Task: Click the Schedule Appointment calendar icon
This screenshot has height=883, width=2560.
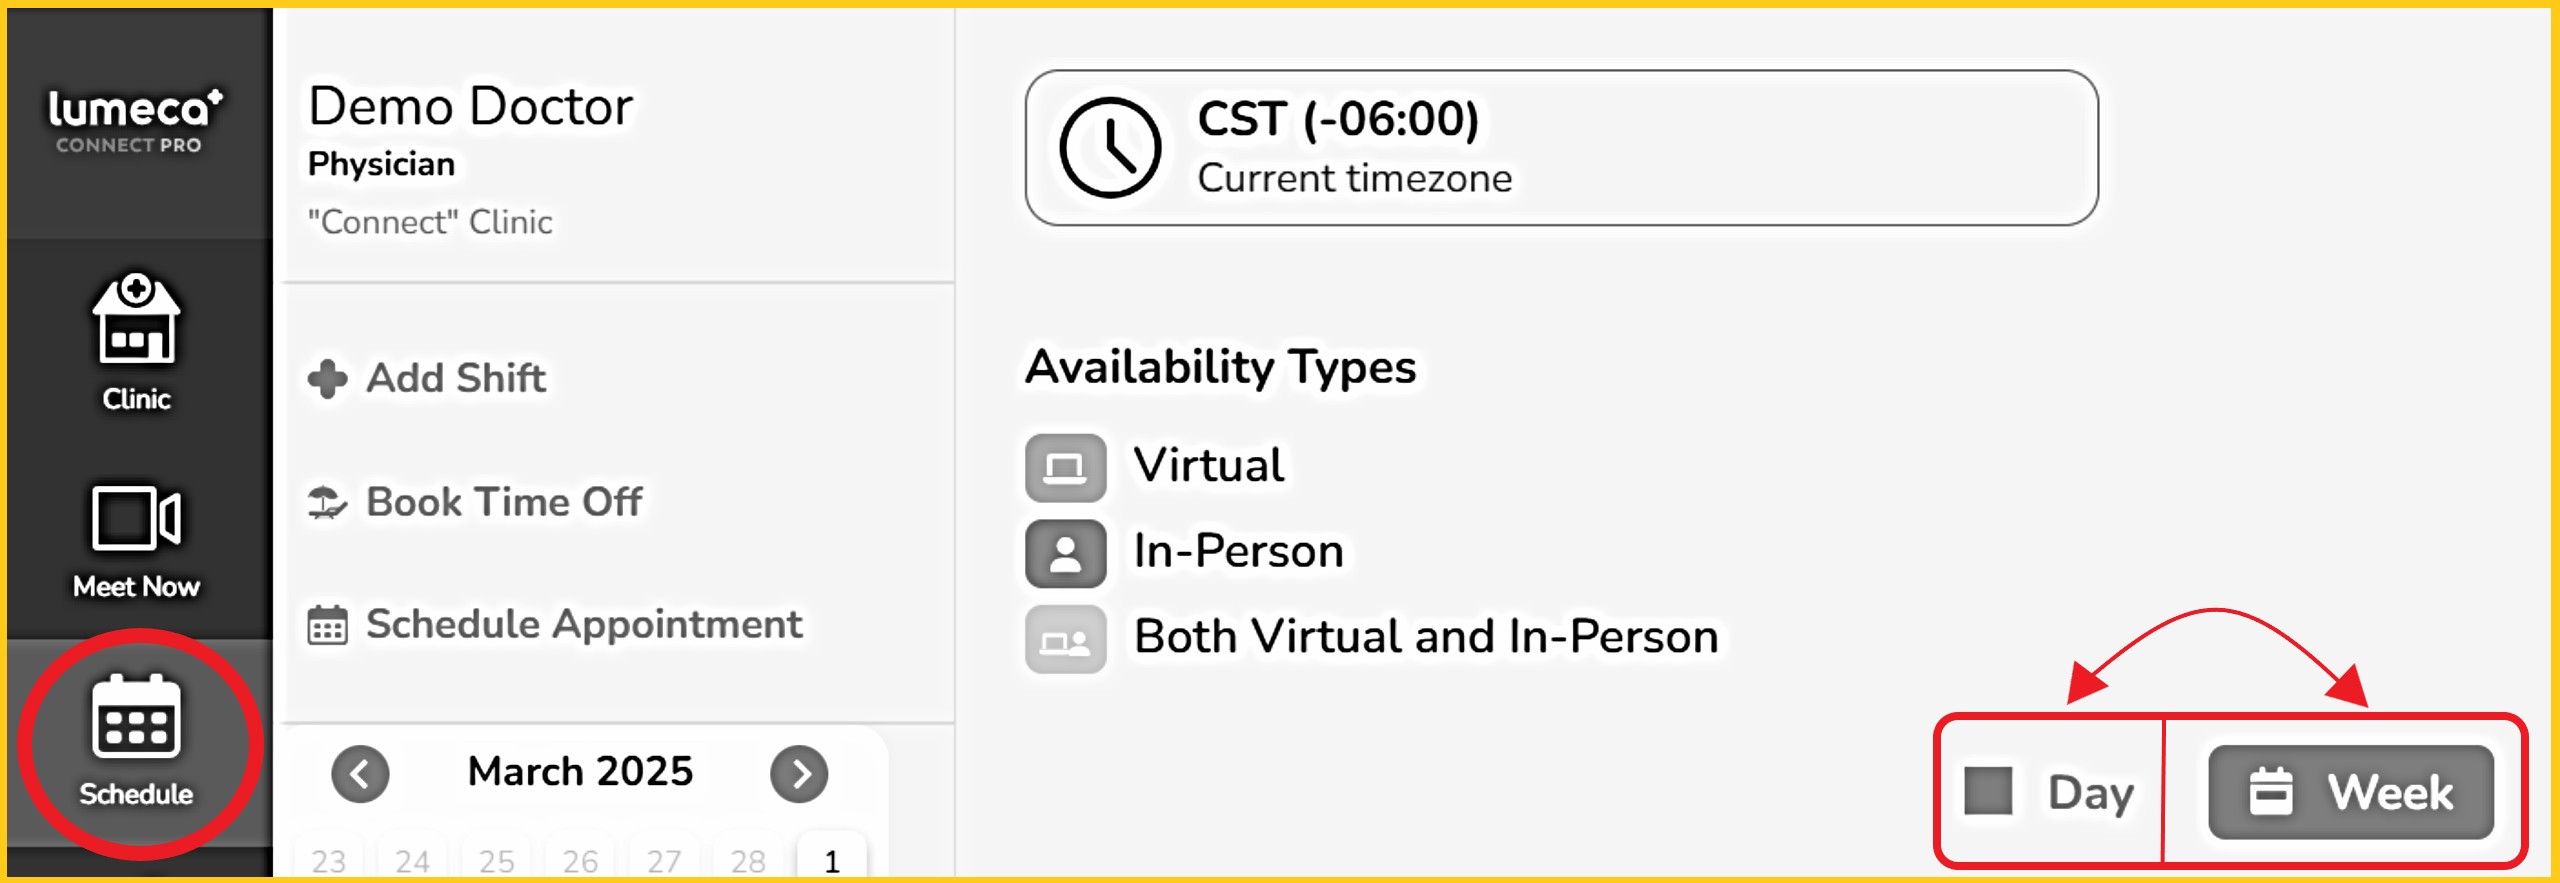Action: click(327, 626)
